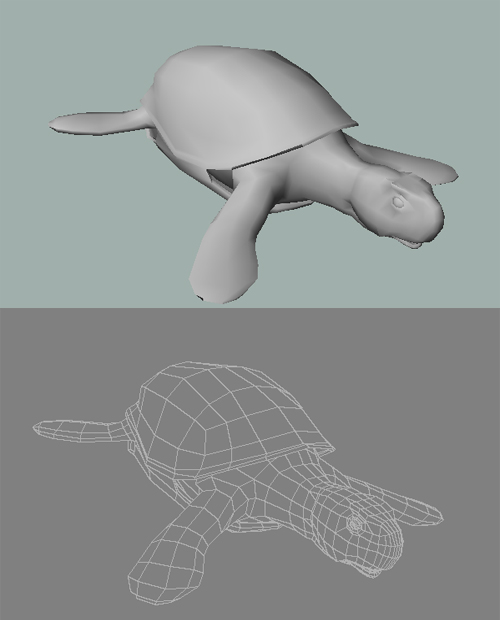Click the wireframe turtle's rear left flipper
This screenshot has height=620, width=500.
click(81, 430)
